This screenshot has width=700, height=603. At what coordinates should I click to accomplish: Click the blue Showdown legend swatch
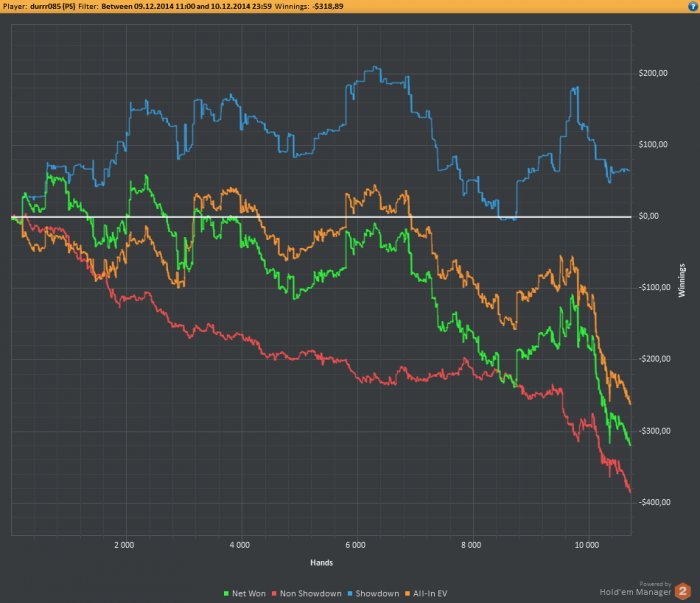point(350,594)
